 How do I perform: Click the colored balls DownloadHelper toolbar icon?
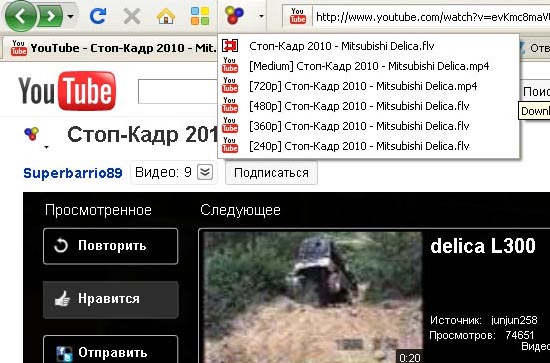pyautogui.click(x=234, y=15)
